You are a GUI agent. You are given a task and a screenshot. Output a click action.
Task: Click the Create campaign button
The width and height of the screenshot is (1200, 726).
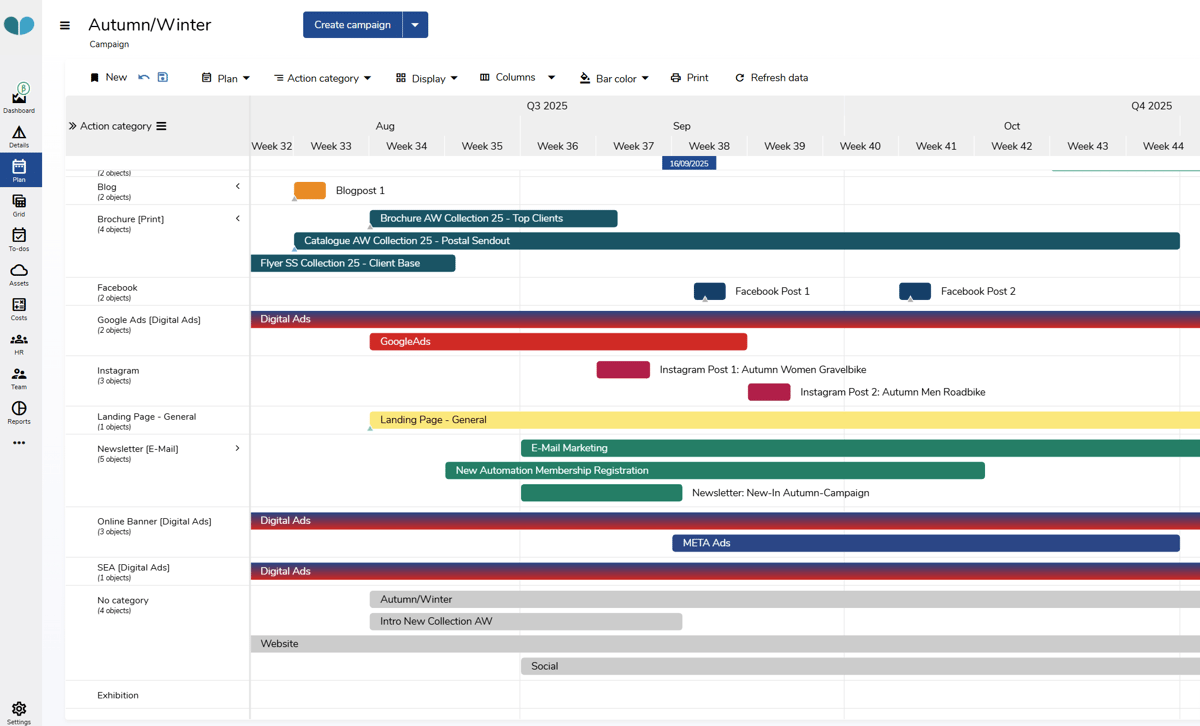point(352,25)
